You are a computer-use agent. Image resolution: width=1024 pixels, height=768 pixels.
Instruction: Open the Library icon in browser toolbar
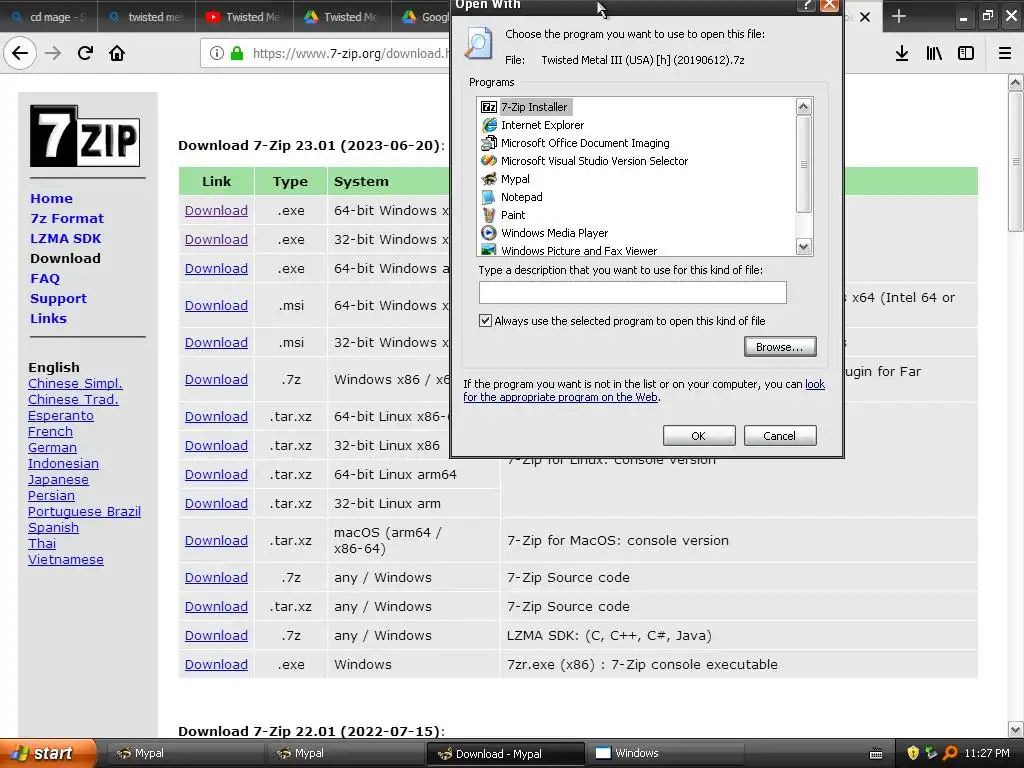coord(934,53)
